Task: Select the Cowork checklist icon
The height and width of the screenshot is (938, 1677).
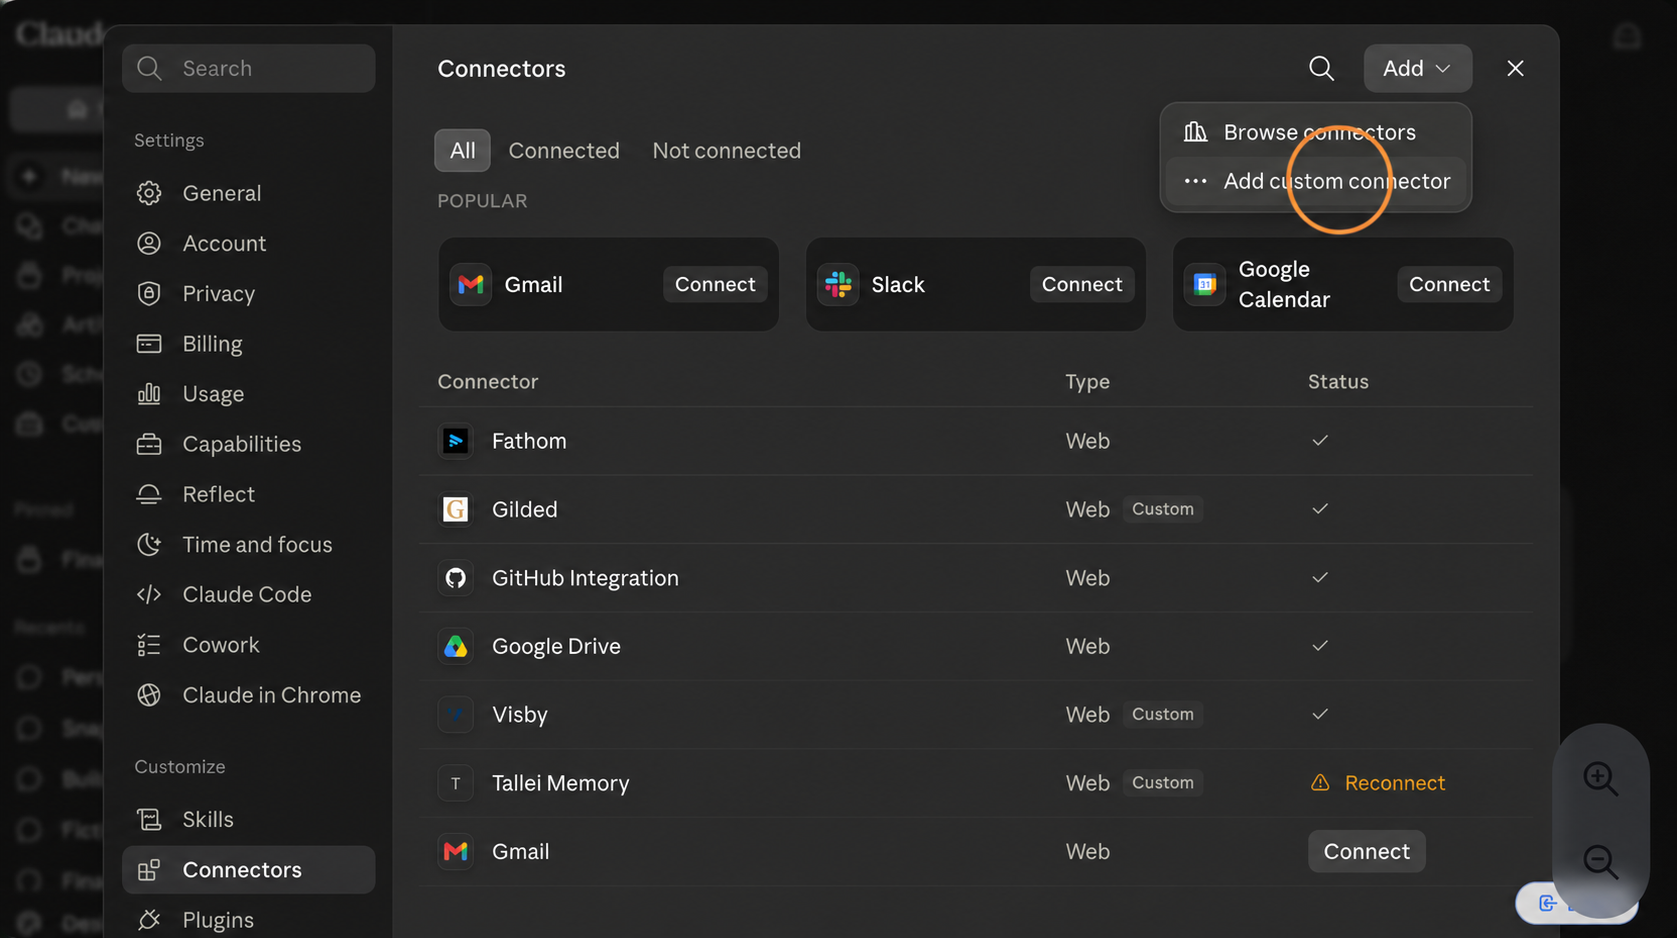Action: pos(149,645)
